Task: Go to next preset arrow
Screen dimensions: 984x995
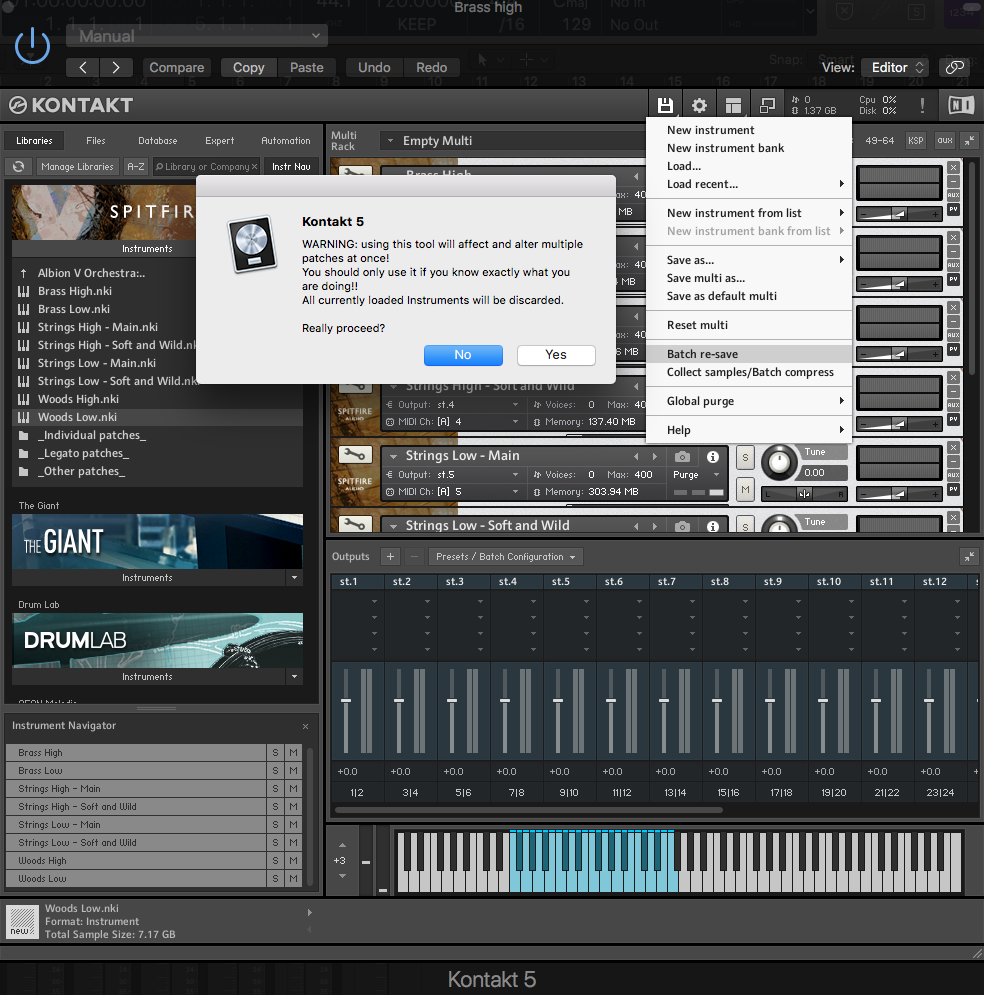Action: tap(115, 67)
